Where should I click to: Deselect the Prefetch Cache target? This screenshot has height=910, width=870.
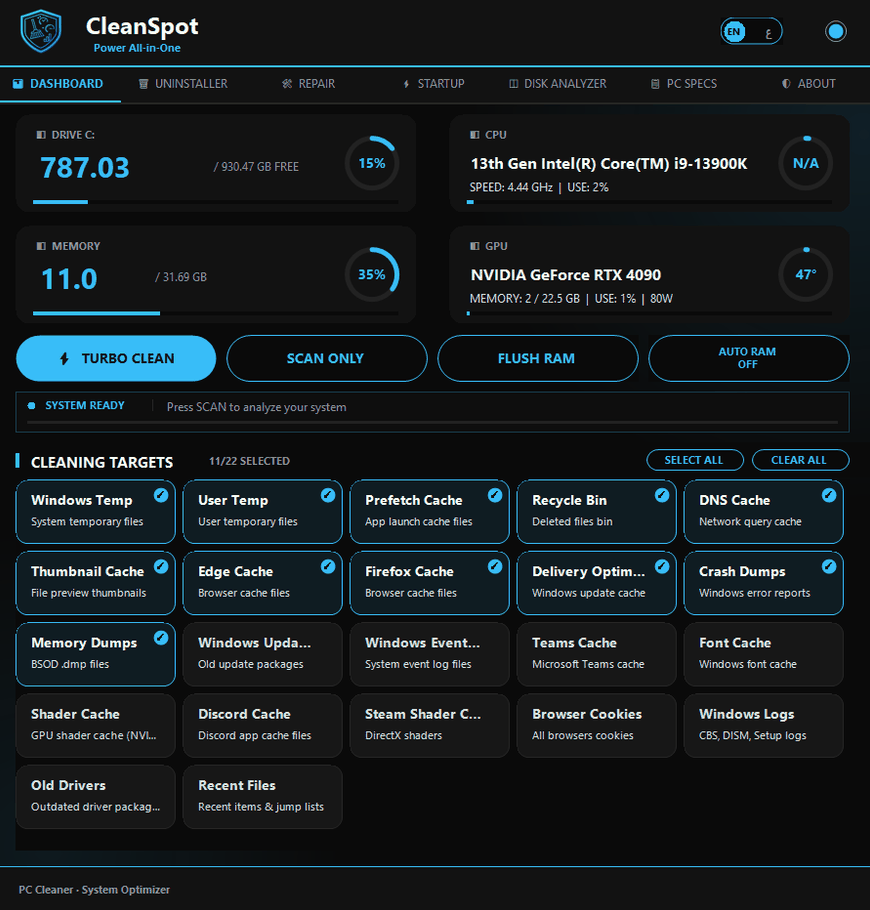pos(429,511)
